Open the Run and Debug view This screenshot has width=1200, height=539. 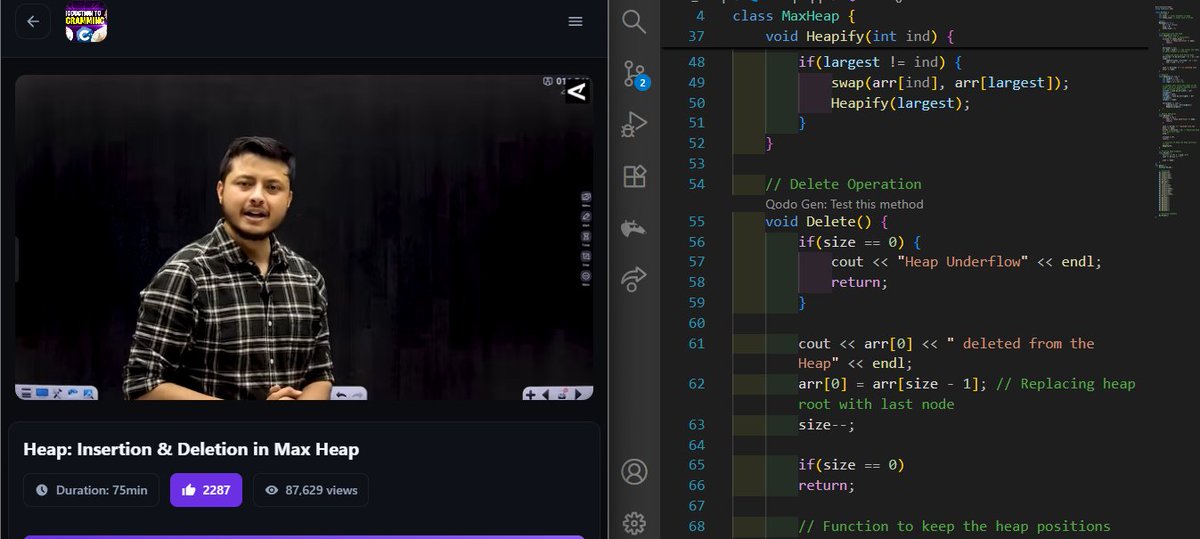coord(635,125)
